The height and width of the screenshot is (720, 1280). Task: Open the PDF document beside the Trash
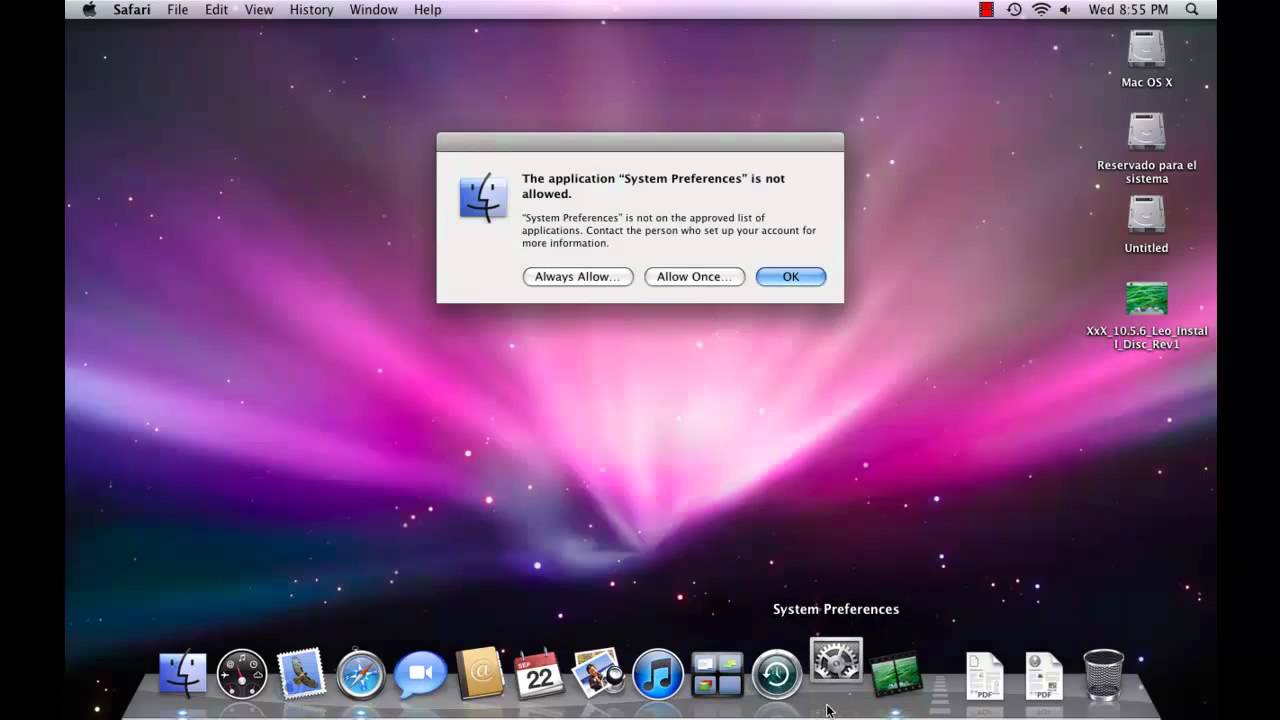click(x=1044, y=676)
